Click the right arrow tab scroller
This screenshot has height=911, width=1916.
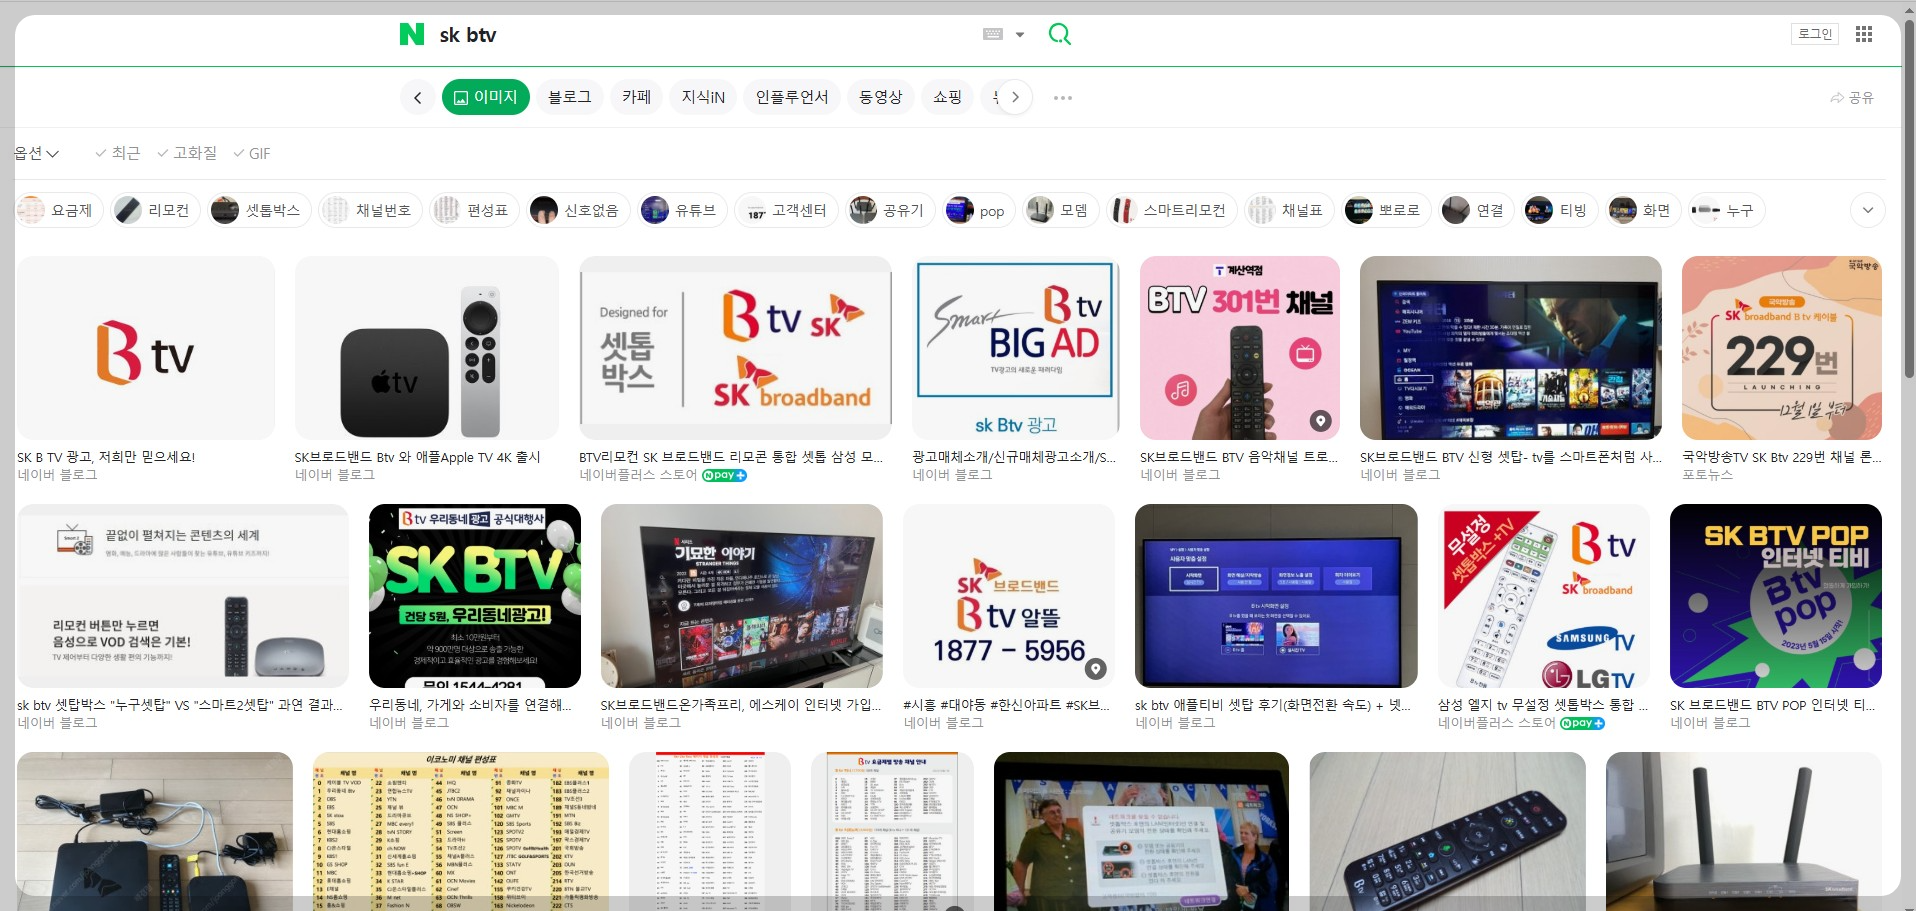pyautogui.click(x=1015, y=98)
